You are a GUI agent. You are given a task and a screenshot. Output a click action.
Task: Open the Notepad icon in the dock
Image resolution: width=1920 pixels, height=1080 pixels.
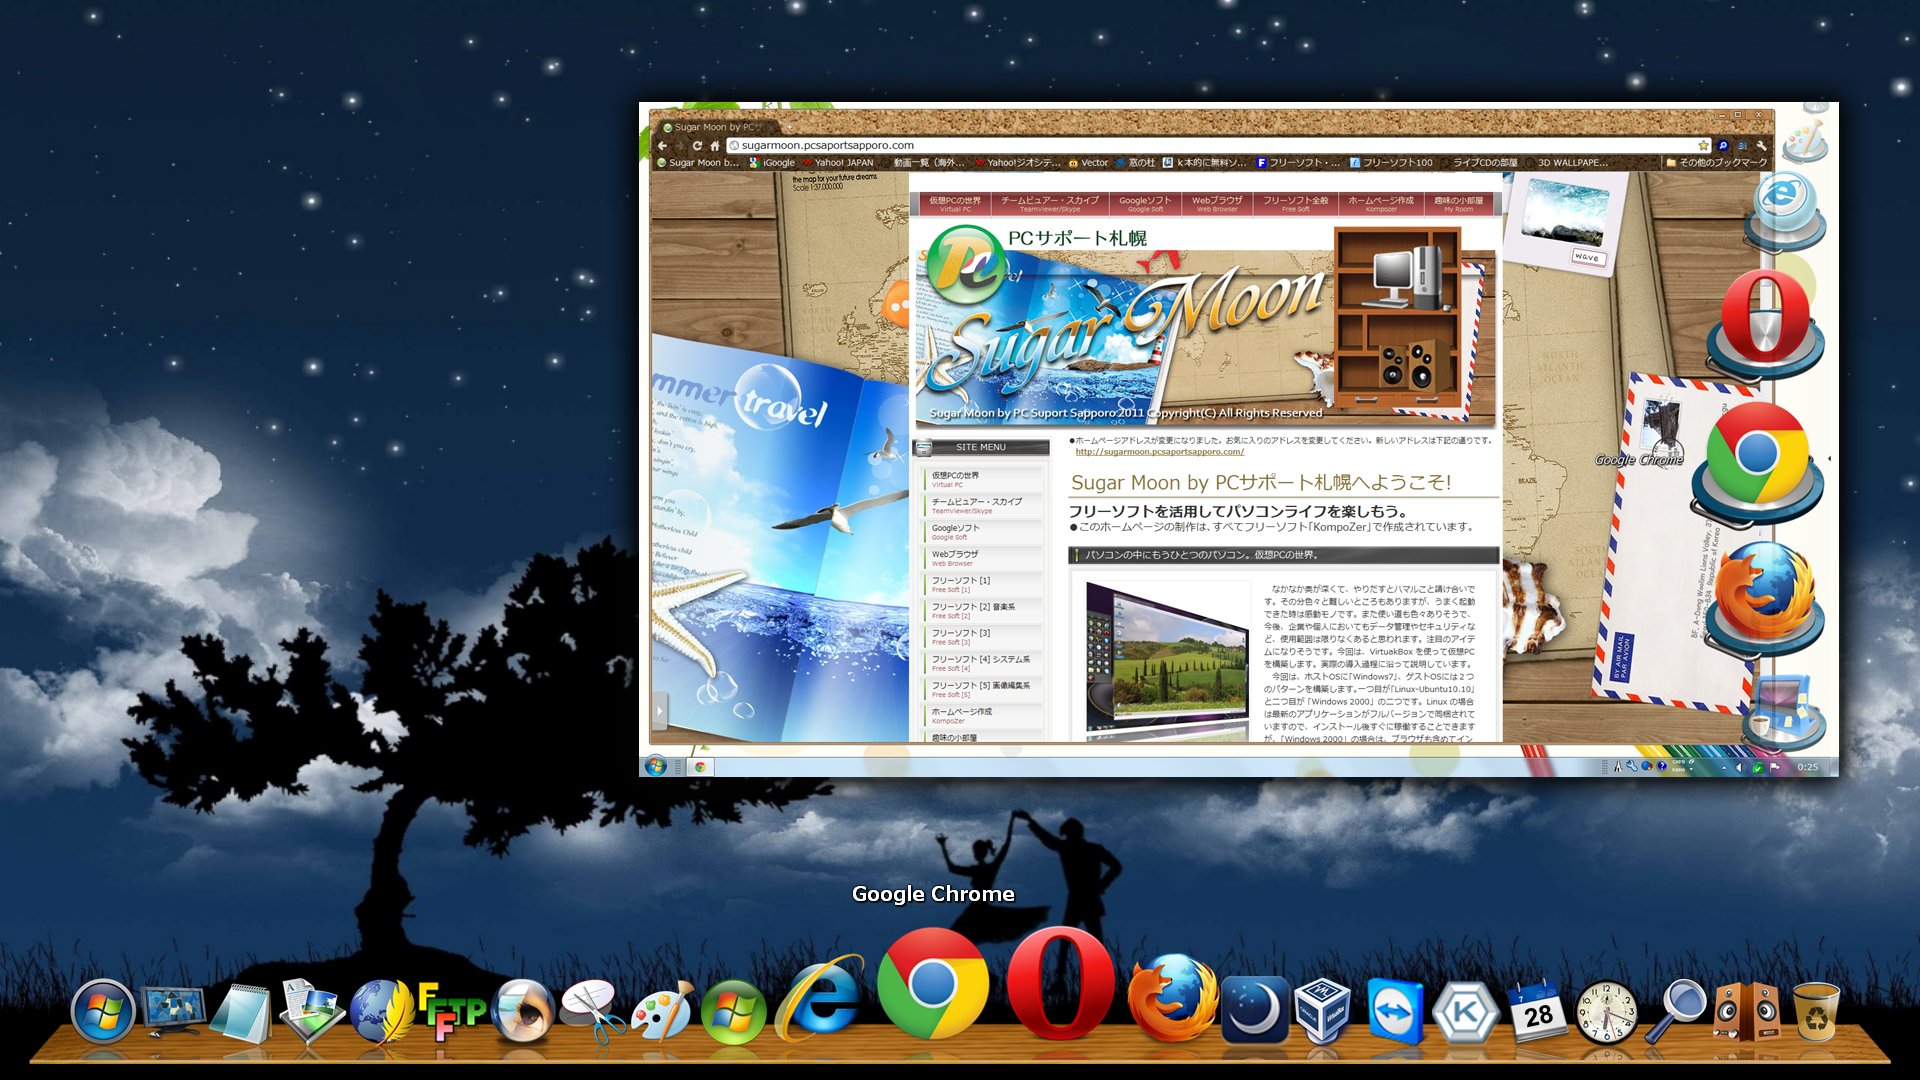(241, 1012)
